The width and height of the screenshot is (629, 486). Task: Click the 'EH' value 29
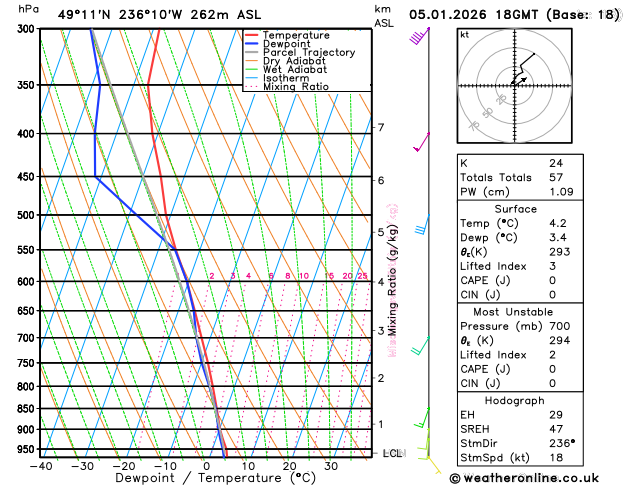point(556,415)
